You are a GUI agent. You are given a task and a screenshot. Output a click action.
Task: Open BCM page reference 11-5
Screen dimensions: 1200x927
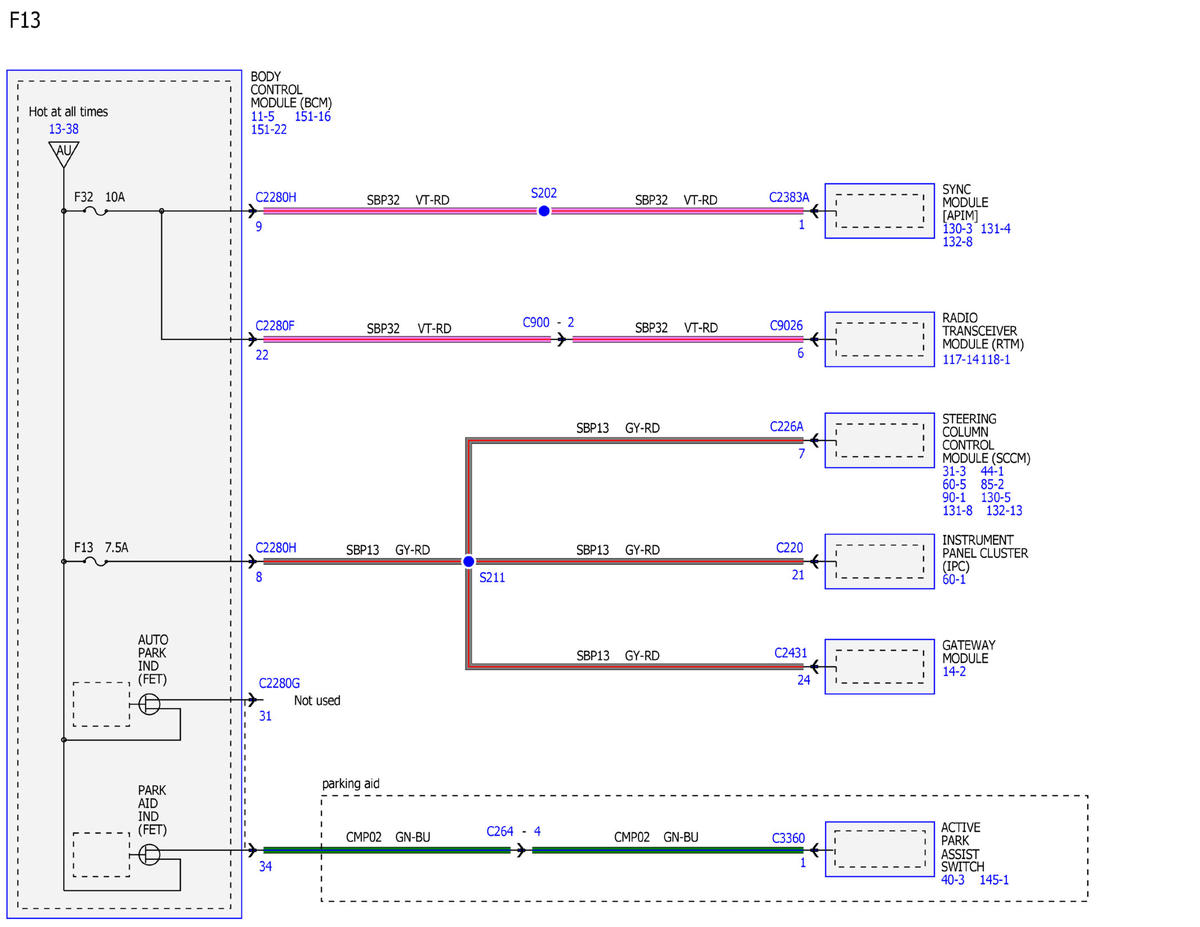(x=263, y=116)
